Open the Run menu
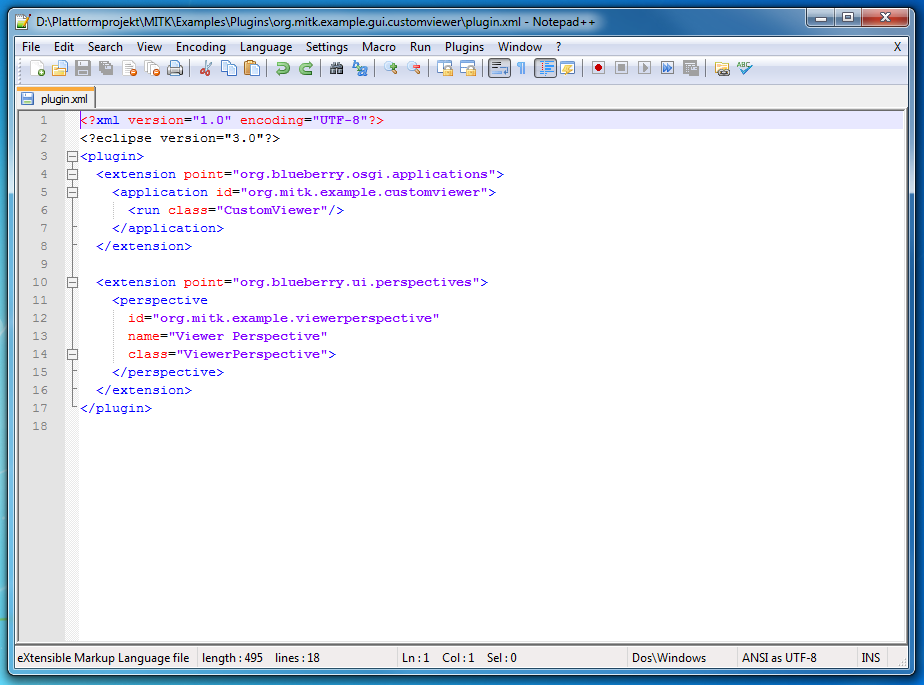Viewport: 924px width, 685px height. (420, 47)
